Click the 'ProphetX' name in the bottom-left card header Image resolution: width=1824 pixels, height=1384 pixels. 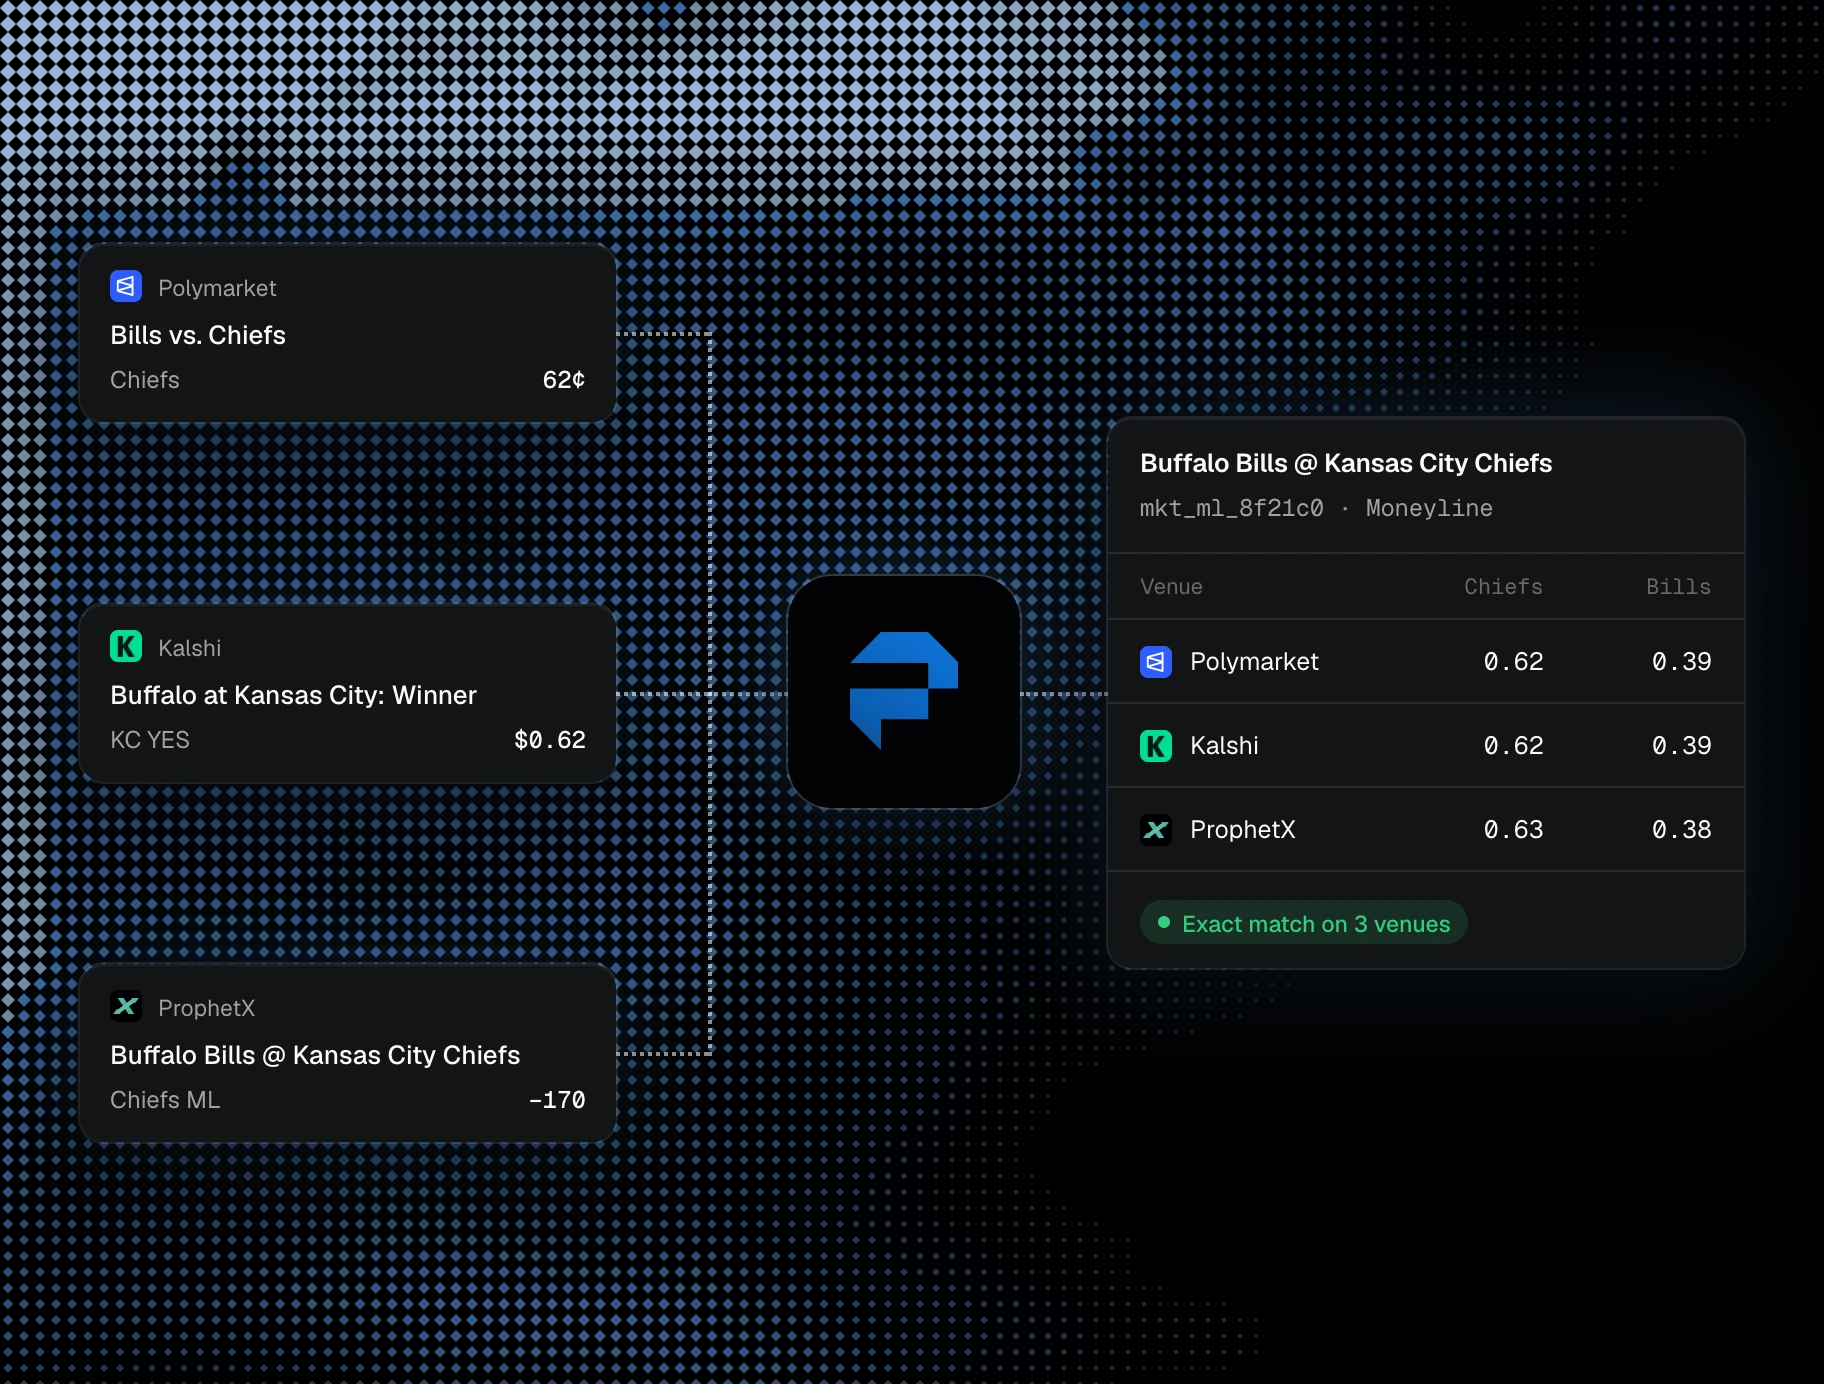pos(207,1008)
